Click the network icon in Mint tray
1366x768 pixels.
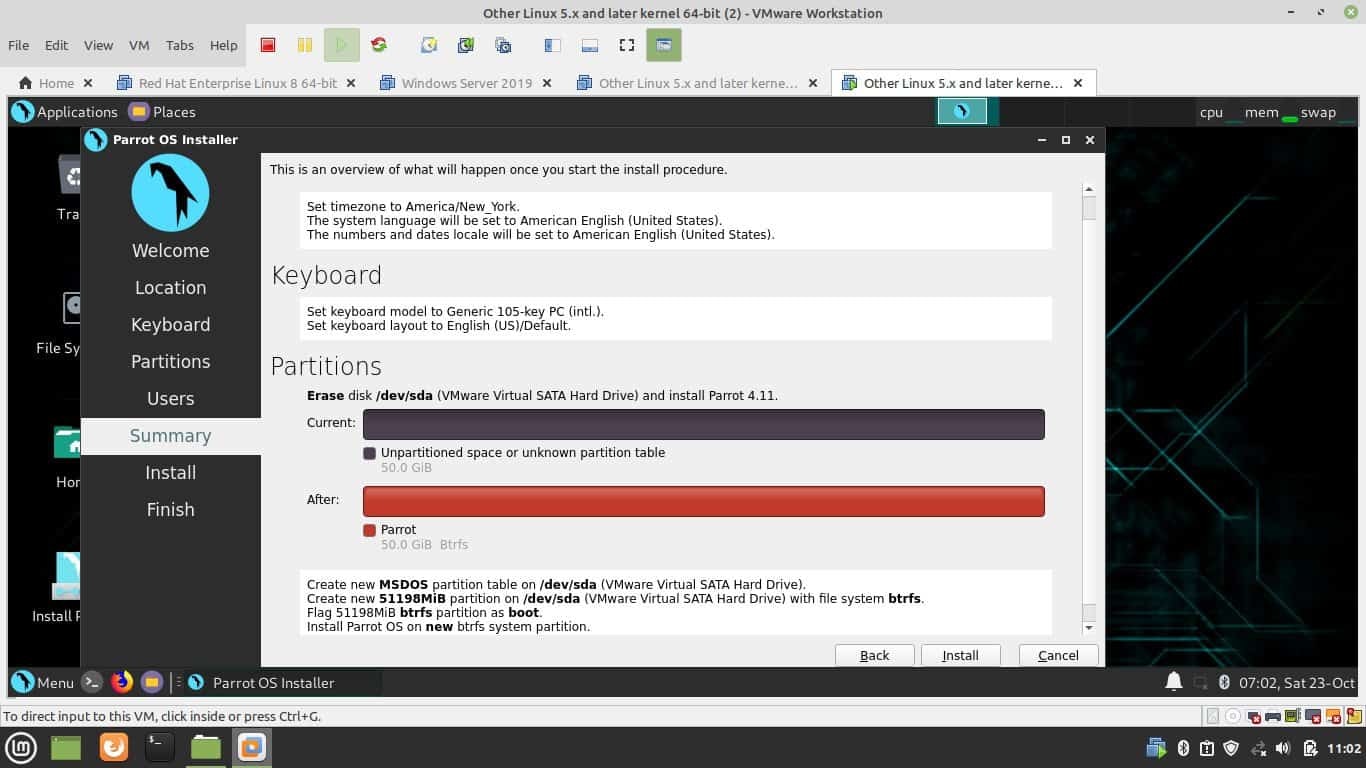point(1258,748)
